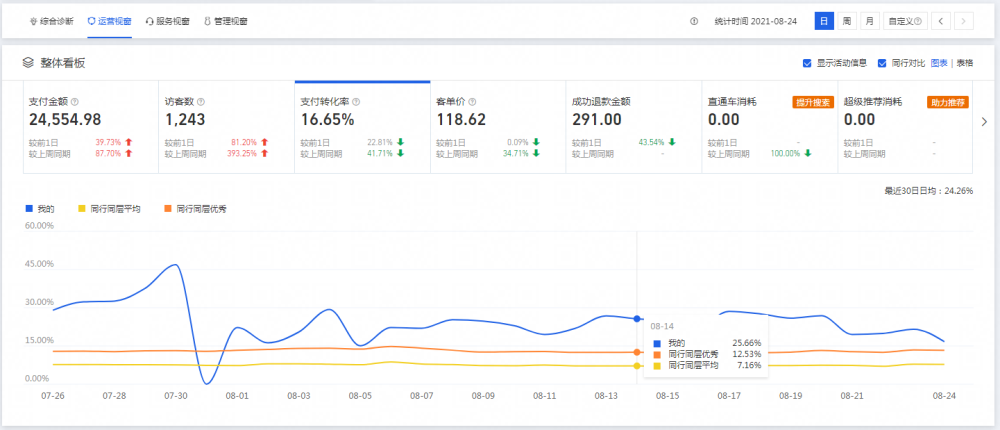Click 同行同层优秀 orange legend swatch
1000x430 pixels.
coord(168,209)
